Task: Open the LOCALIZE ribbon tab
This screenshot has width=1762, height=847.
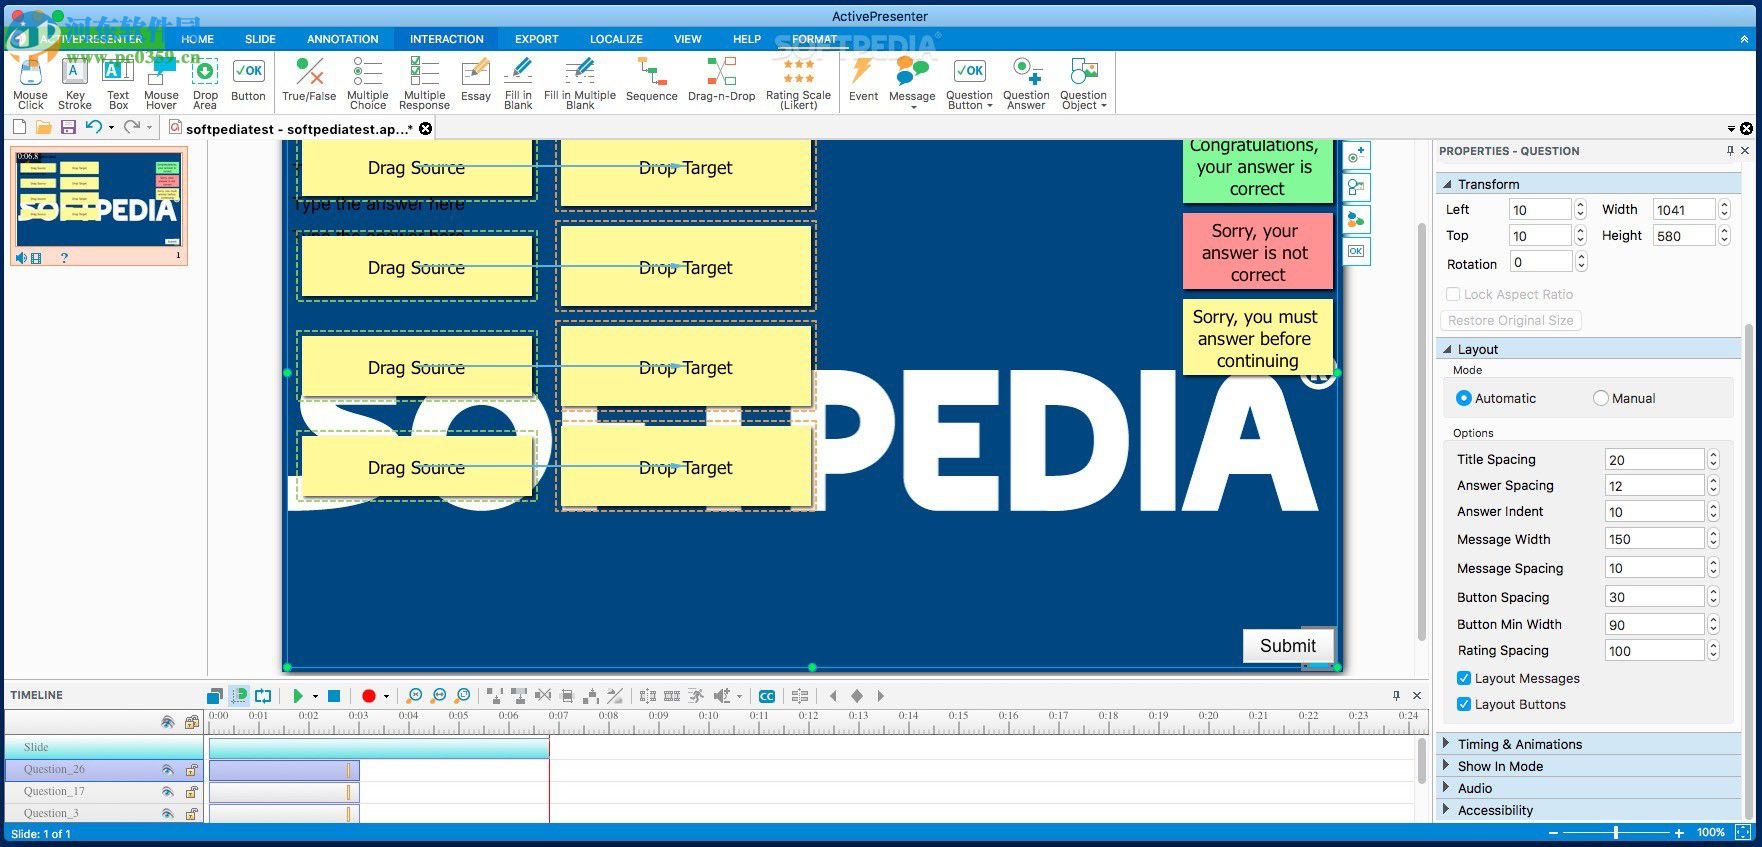Action: coord(616,39)
